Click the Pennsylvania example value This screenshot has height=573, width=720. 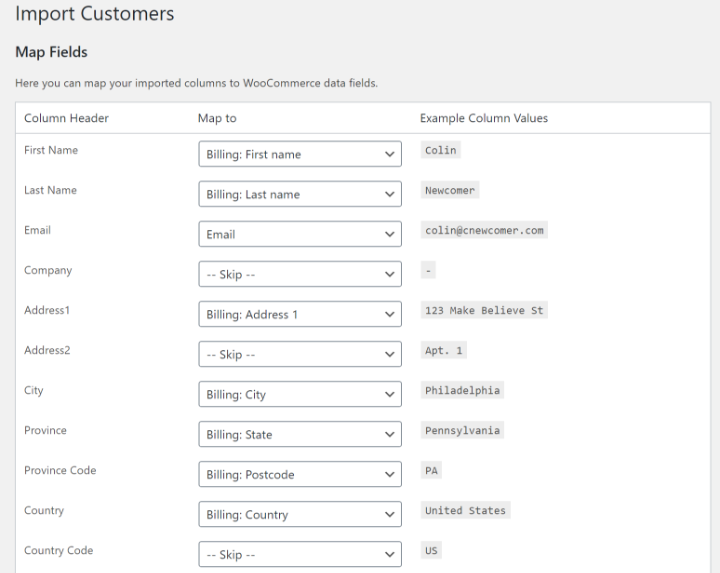point(462,430)
